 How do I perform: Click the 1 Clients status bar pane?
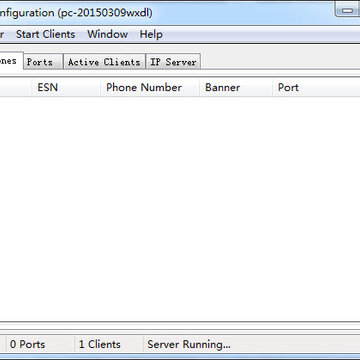(x=108, y=344)
